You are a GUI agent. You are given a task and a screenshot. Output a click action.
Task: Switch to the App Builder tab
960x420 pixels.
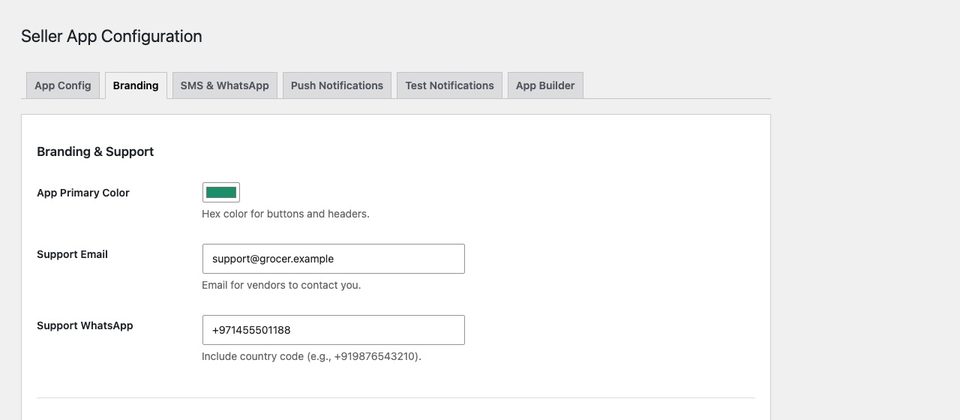(x=545, y=86)
